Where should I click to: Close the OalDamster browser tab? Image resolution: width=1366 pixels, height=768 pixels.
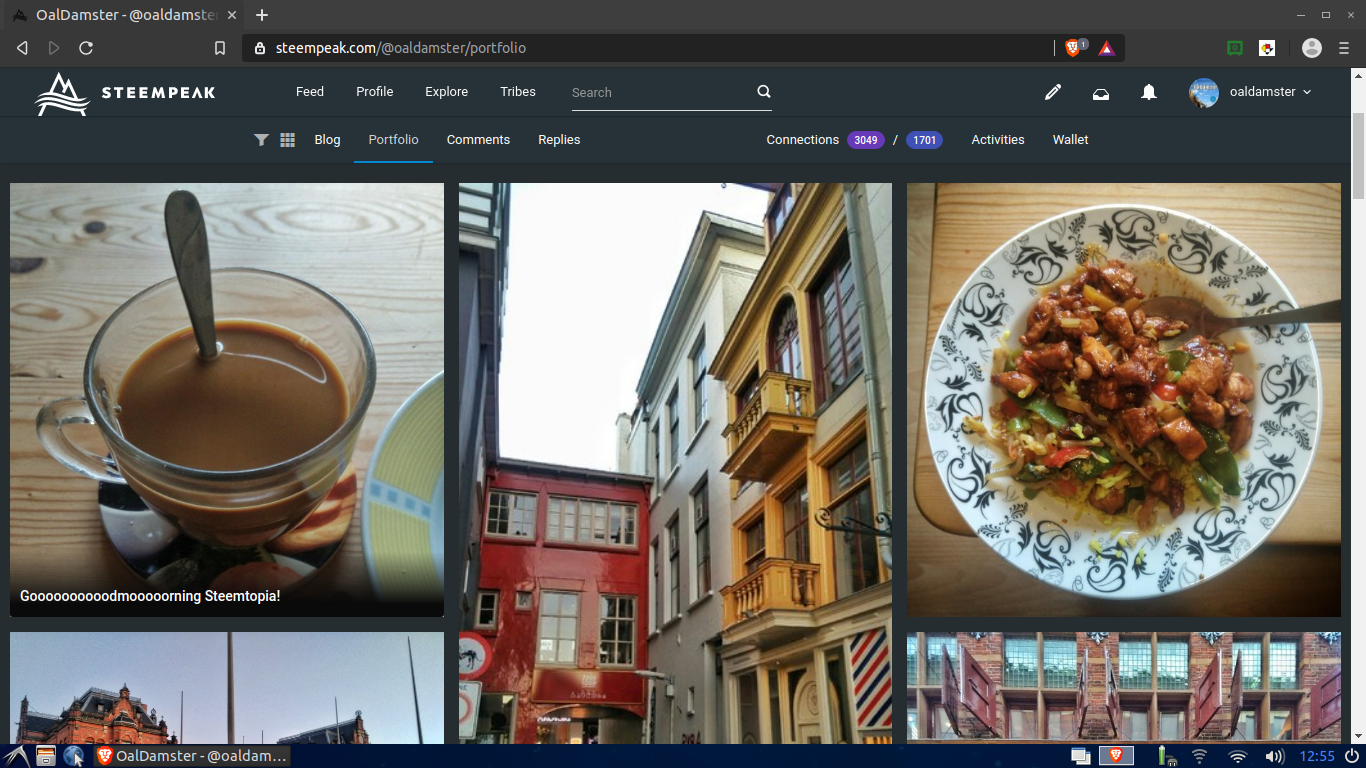pyautogui.click(x=232, y=15)
